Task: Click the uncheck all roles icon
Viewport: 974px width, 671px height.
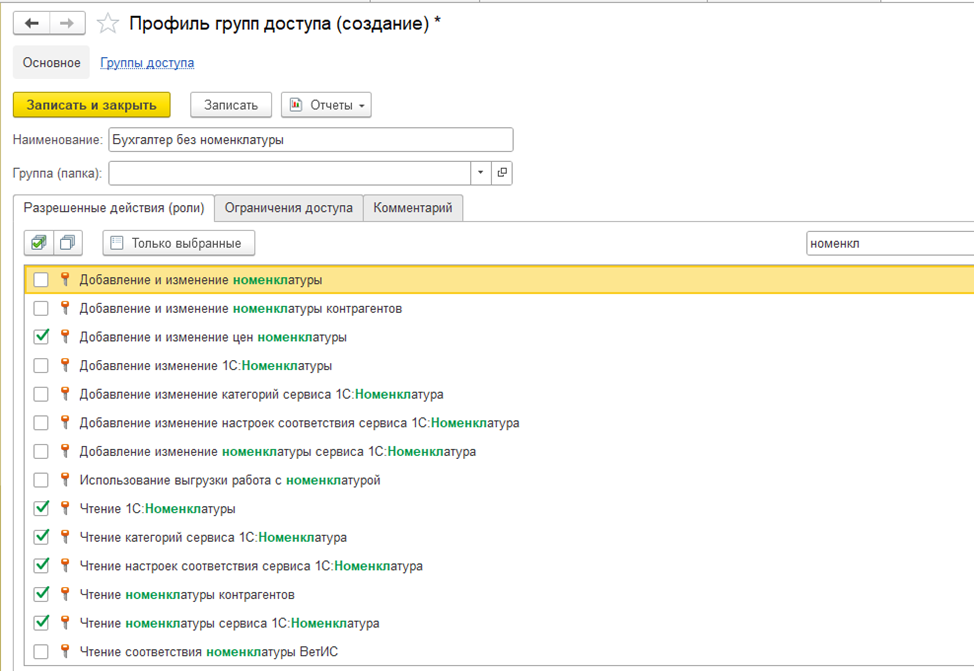Action: click(68, 243)
